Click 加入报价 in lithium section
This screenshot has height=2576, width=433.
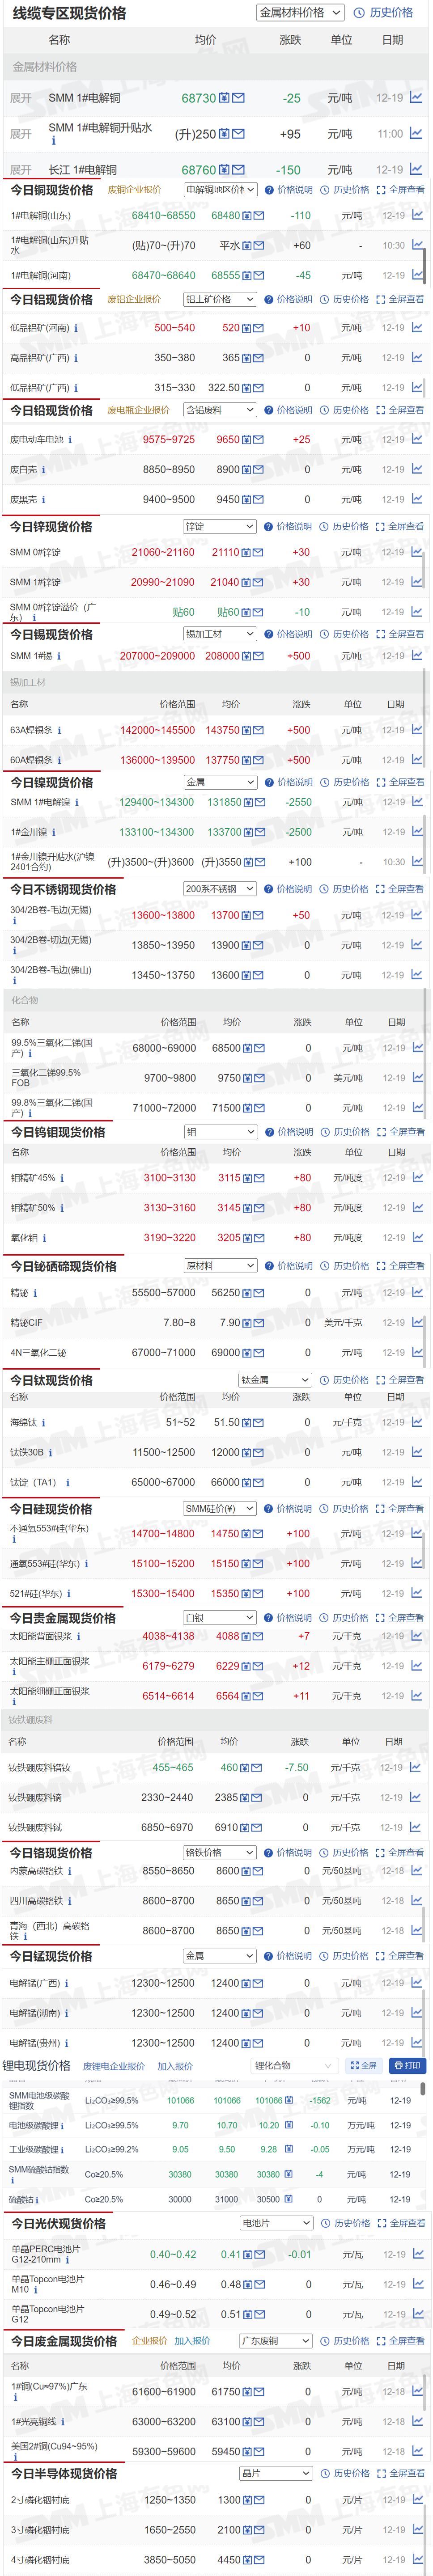click(x=175, y=2066)
